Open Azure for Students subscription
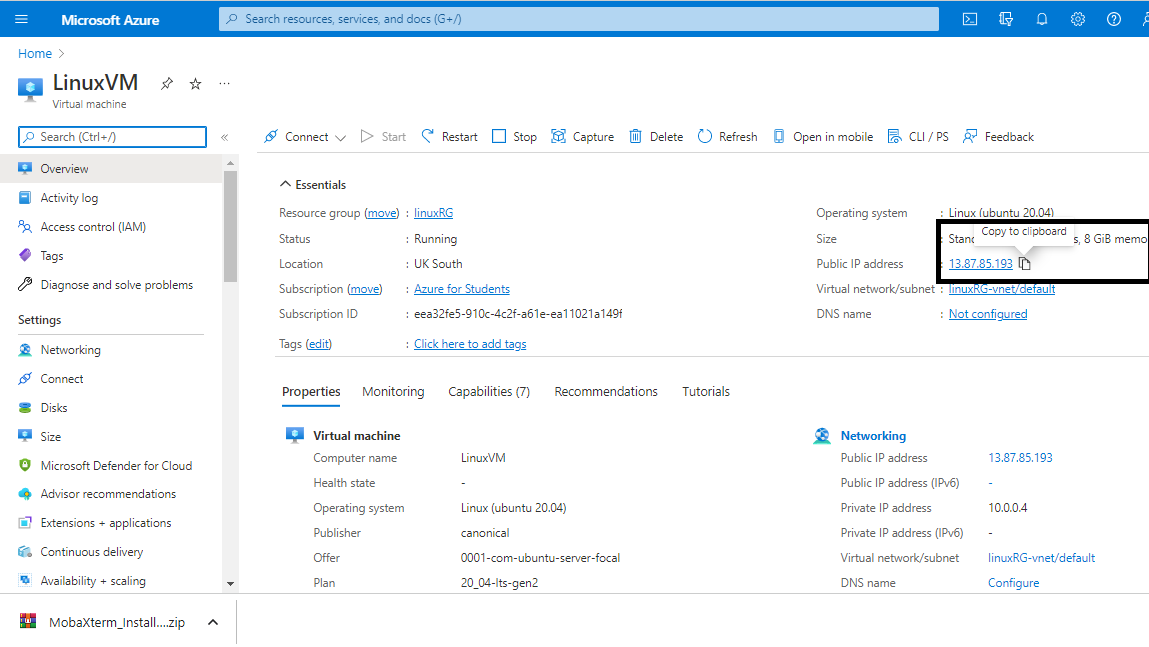The image size is (1149, 647). pyautogui.click(x=462, y=289)
